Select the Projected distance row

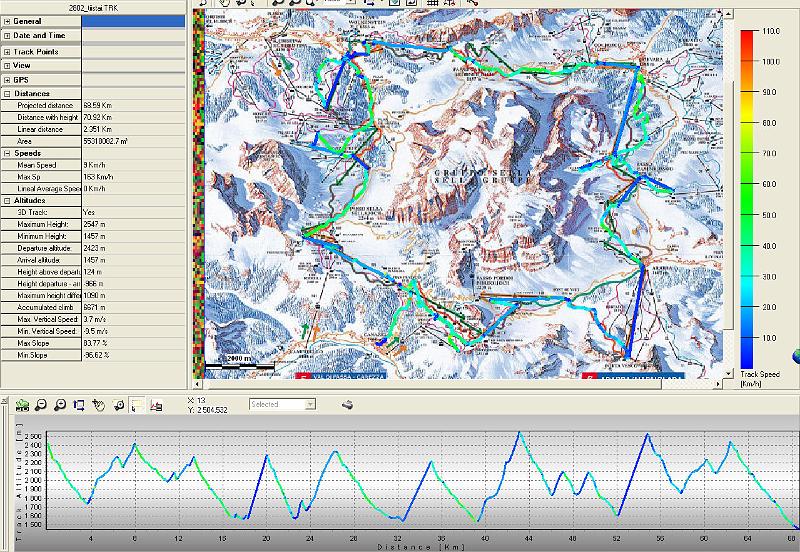pyautogui.click(x=93, y=106)
